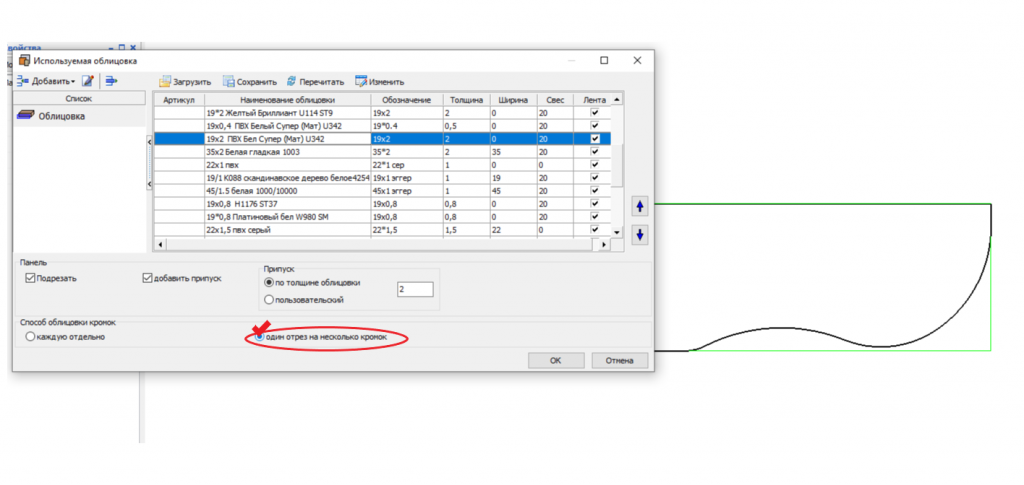
Task: Click the blue arrow export icon
Action: pyautogui.click(x=111, y=81)
